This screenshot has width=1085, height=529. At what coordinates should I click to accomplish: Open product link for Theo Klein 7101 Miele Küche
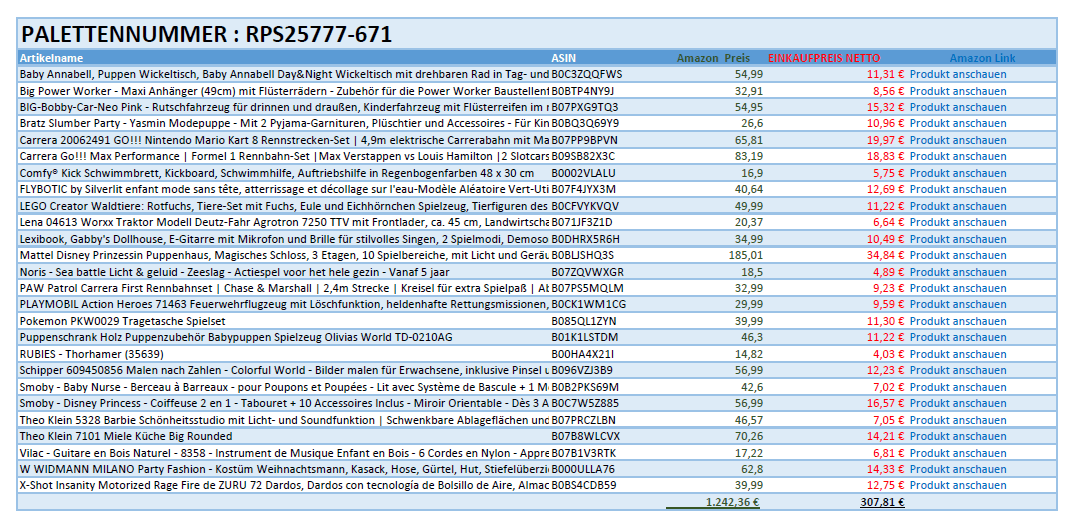[x=957, y=436]
